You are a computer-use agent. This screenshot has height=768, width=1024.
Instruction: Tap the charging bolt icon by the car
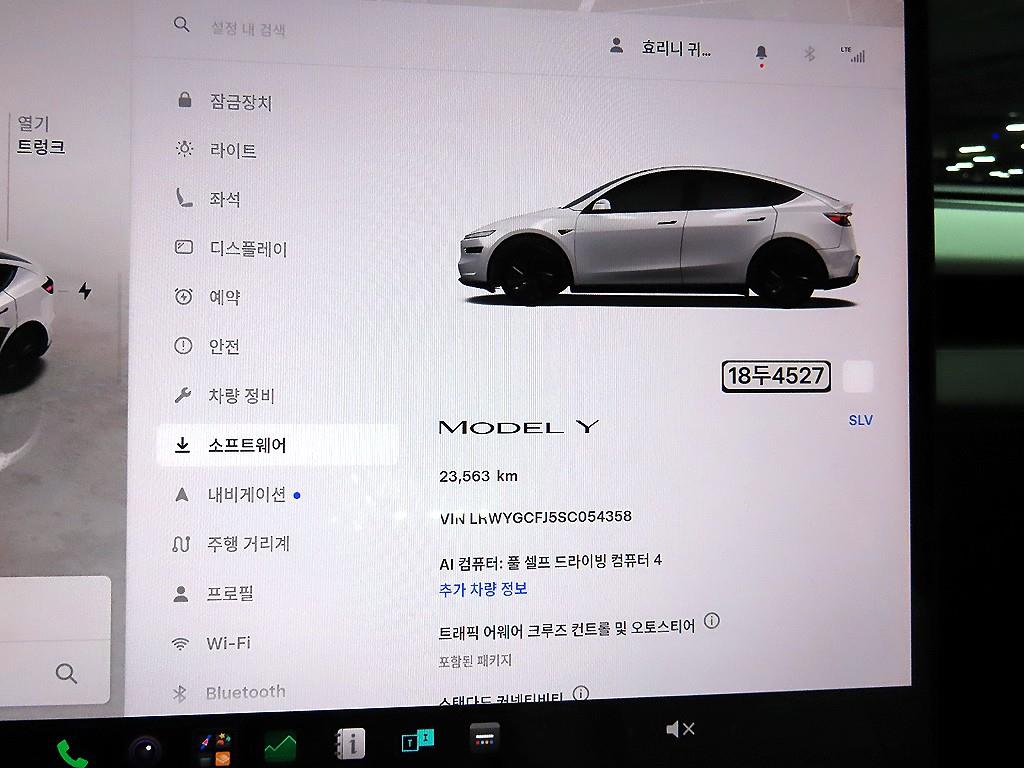point(85,290)
